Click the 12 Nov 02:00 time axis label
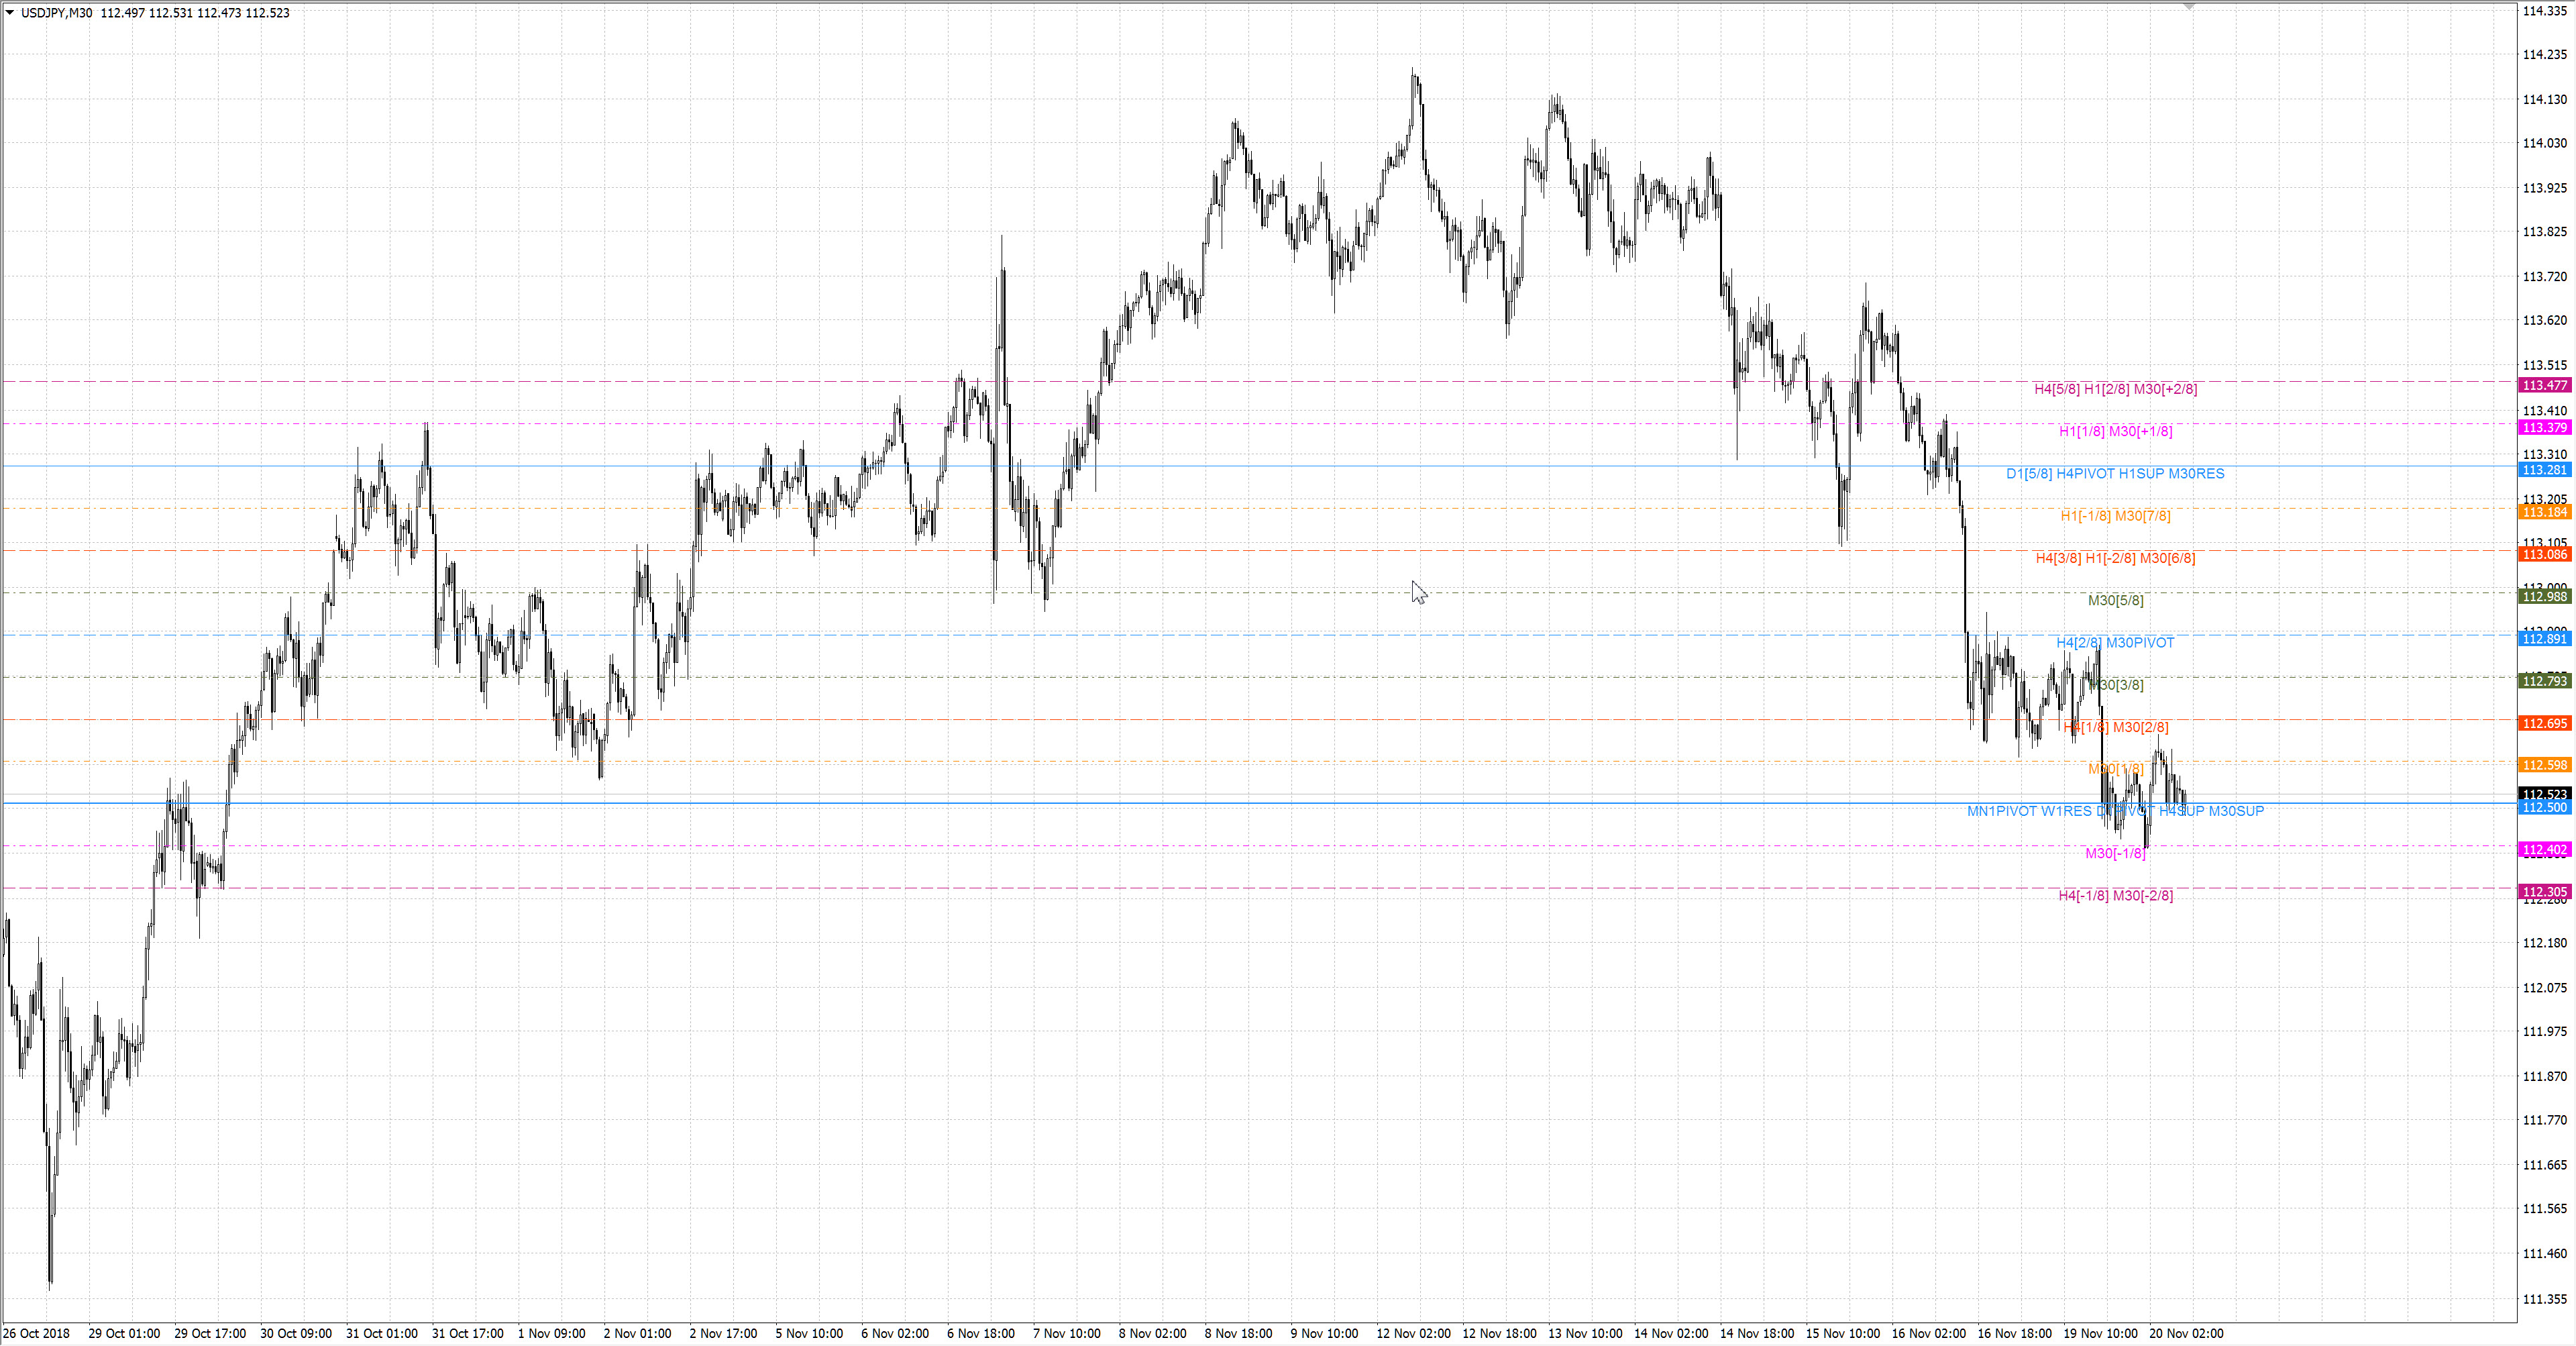The height and width of the screenshot is (1346, 2576). click(x=1413, y=1333)
